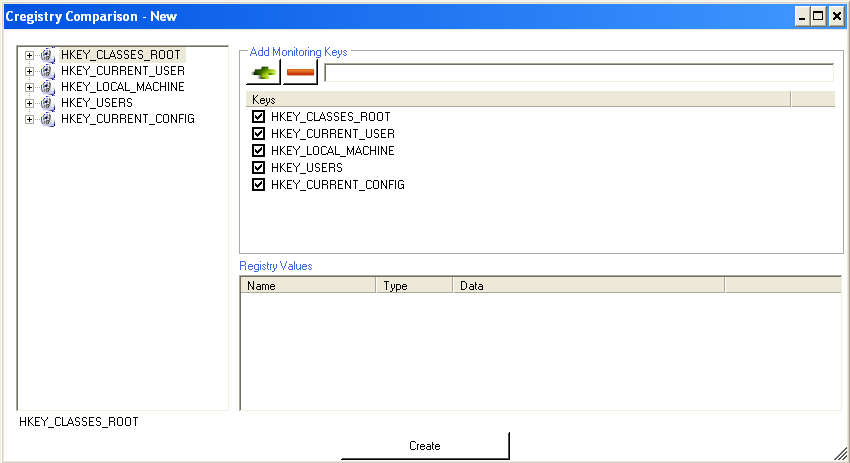Toggle the HKEY_USERS checkbox in Keys list

point(259,168)
